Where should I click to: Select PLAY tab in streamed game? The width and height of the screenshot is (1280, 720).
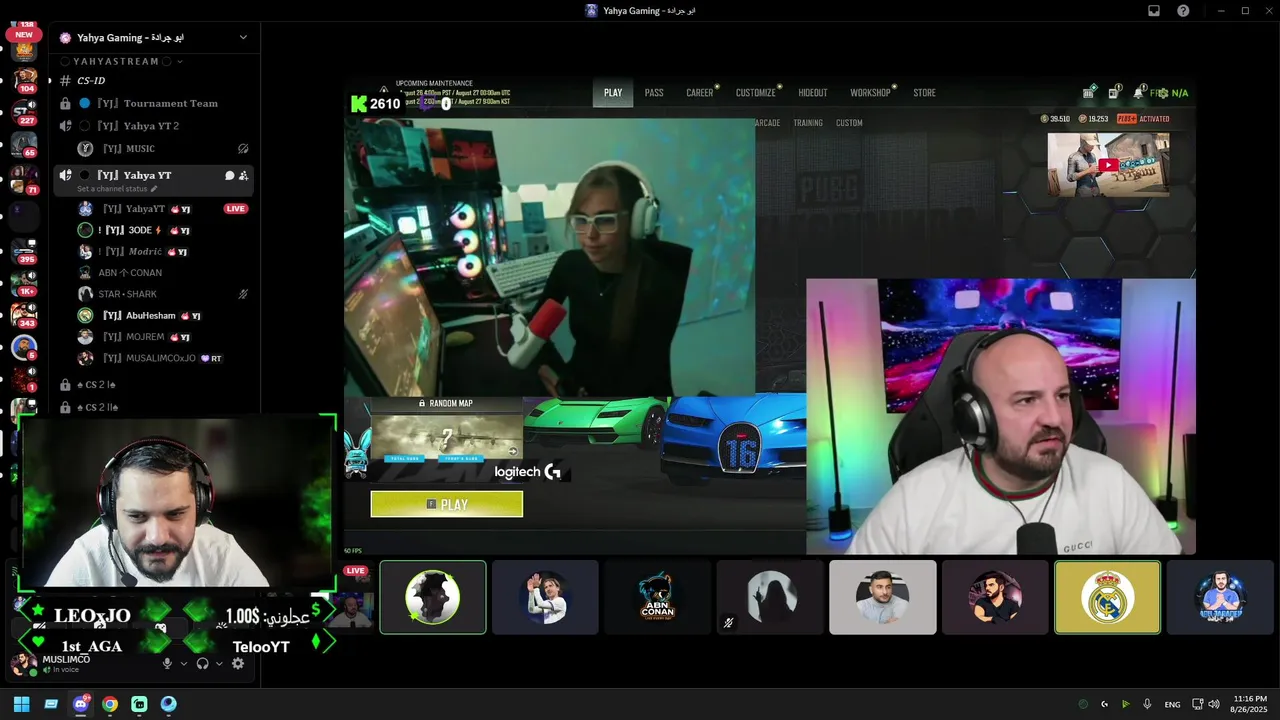[x=613, y=92]
